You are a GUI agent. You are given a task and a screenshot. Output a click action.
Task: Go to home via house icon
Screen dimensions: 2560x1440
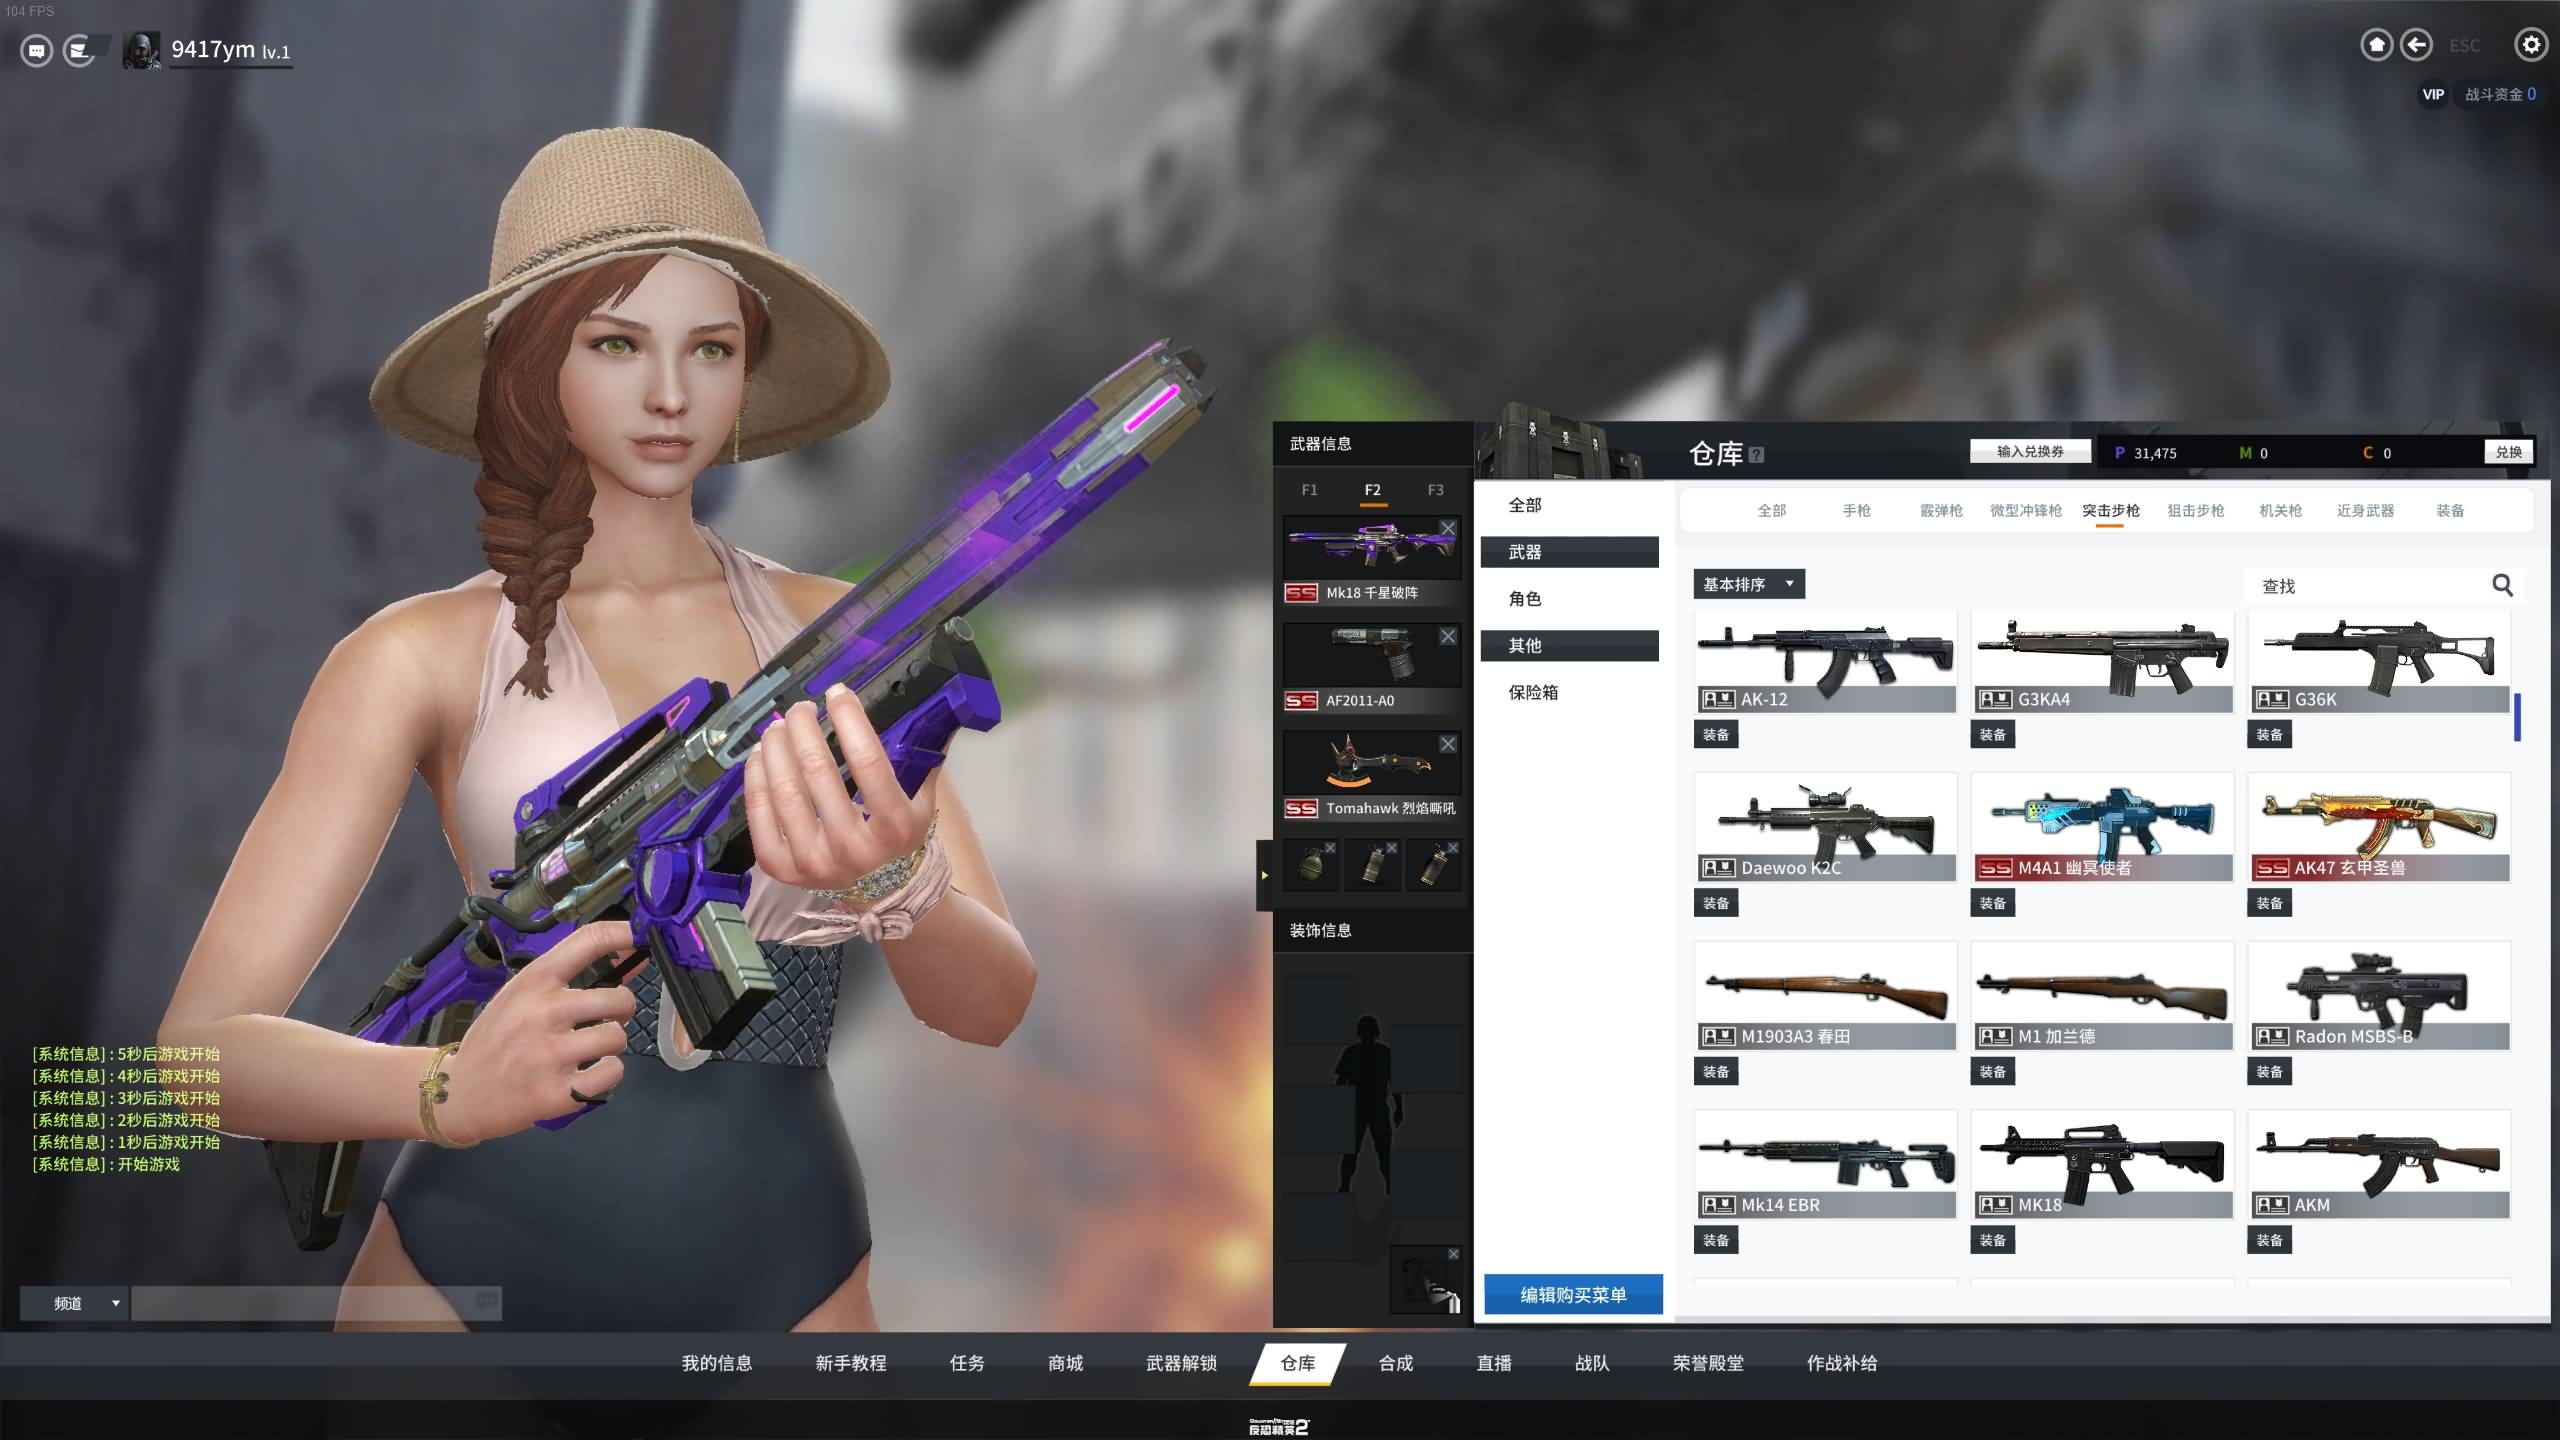(2376, 45)
